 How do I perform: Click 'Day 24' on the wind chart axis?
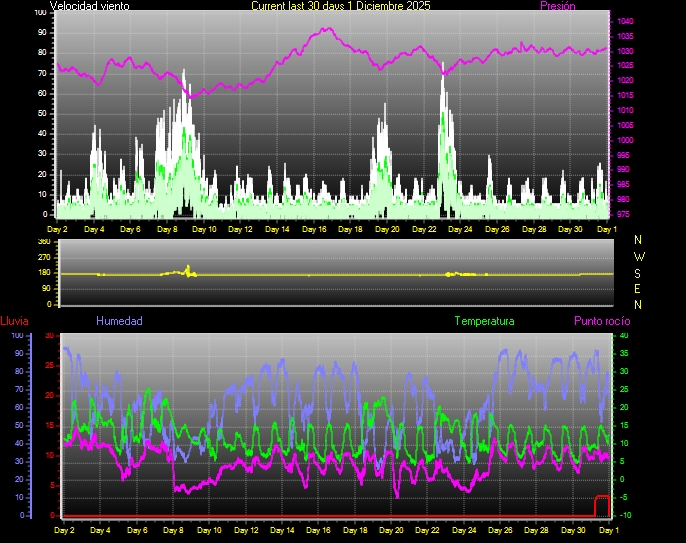click(x=461, y=229)
